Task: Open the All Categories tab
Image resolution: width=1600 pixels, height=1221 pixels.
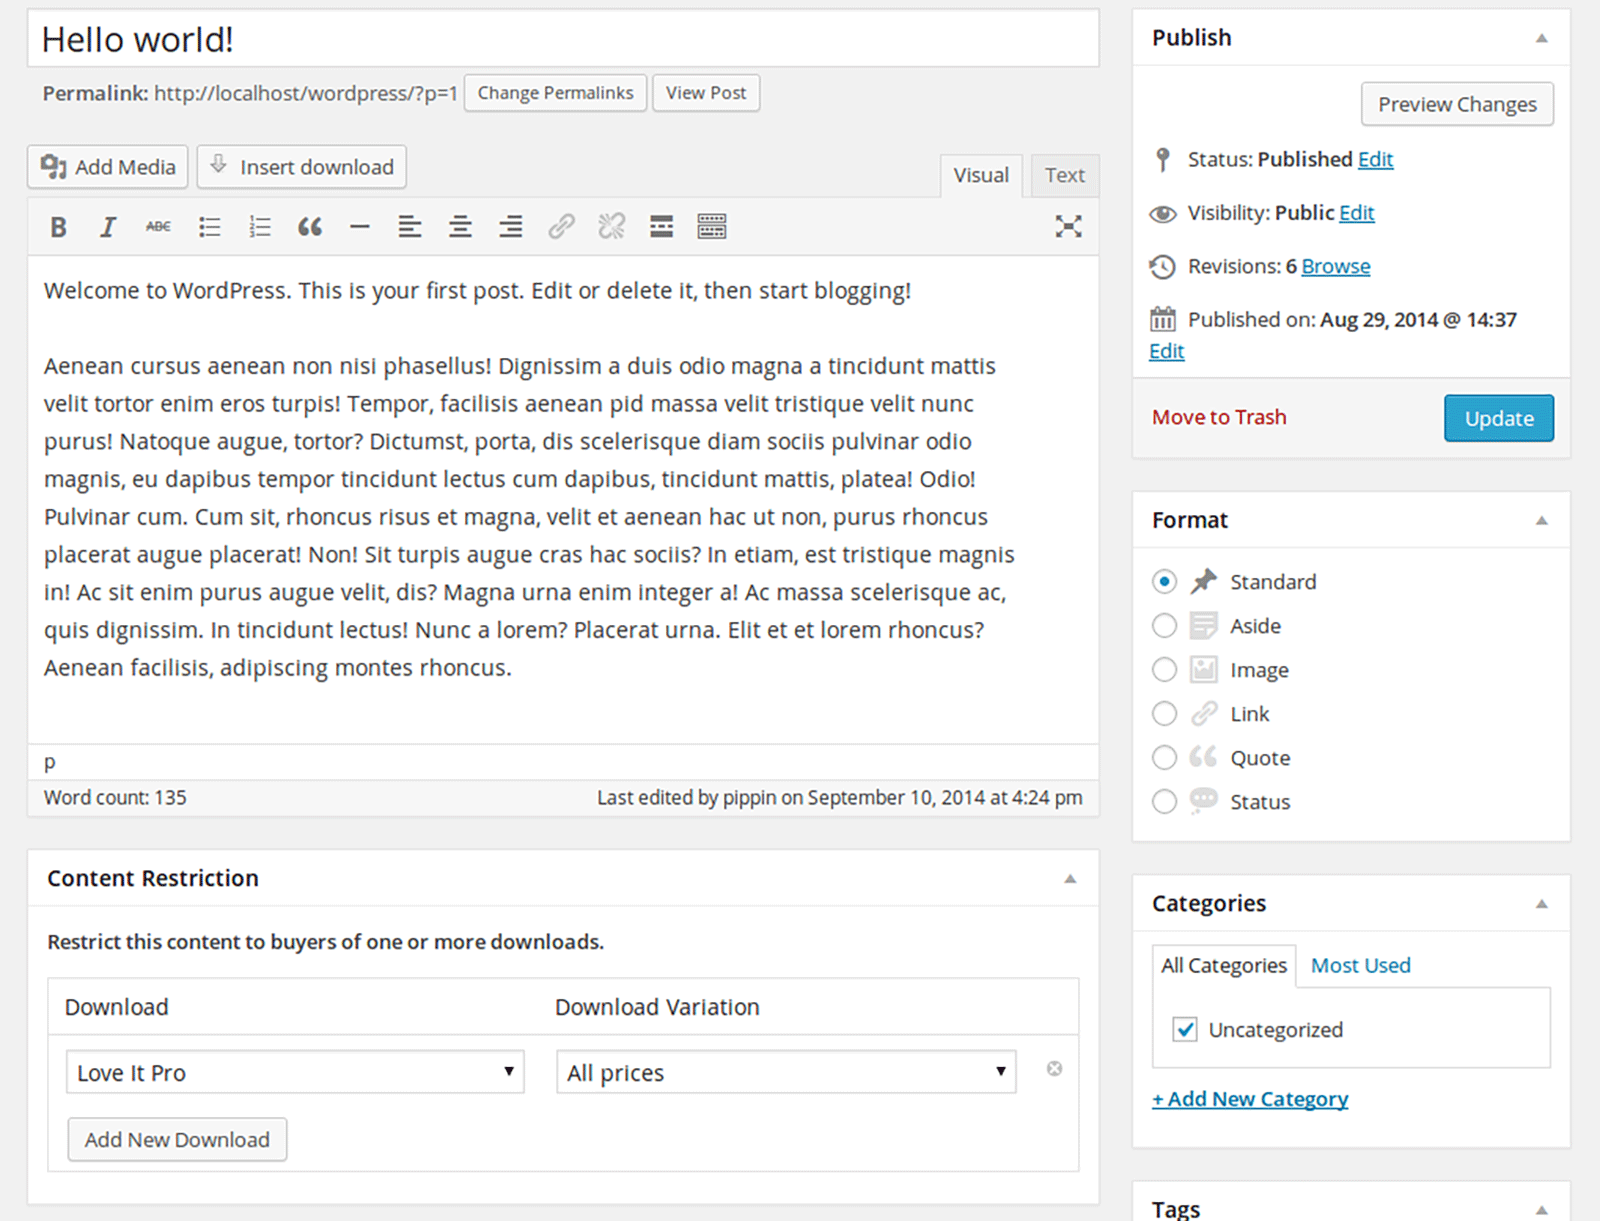Action: 1224,965
